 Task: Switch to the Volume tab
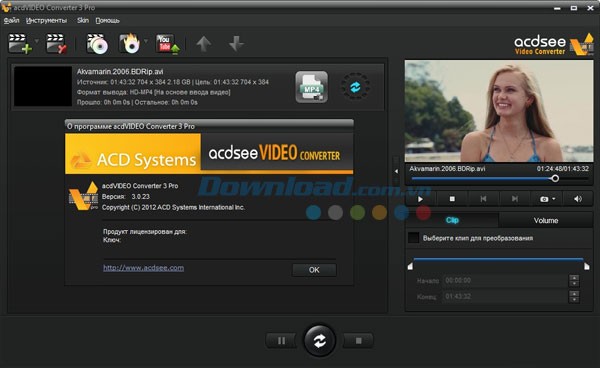(546, 220)
